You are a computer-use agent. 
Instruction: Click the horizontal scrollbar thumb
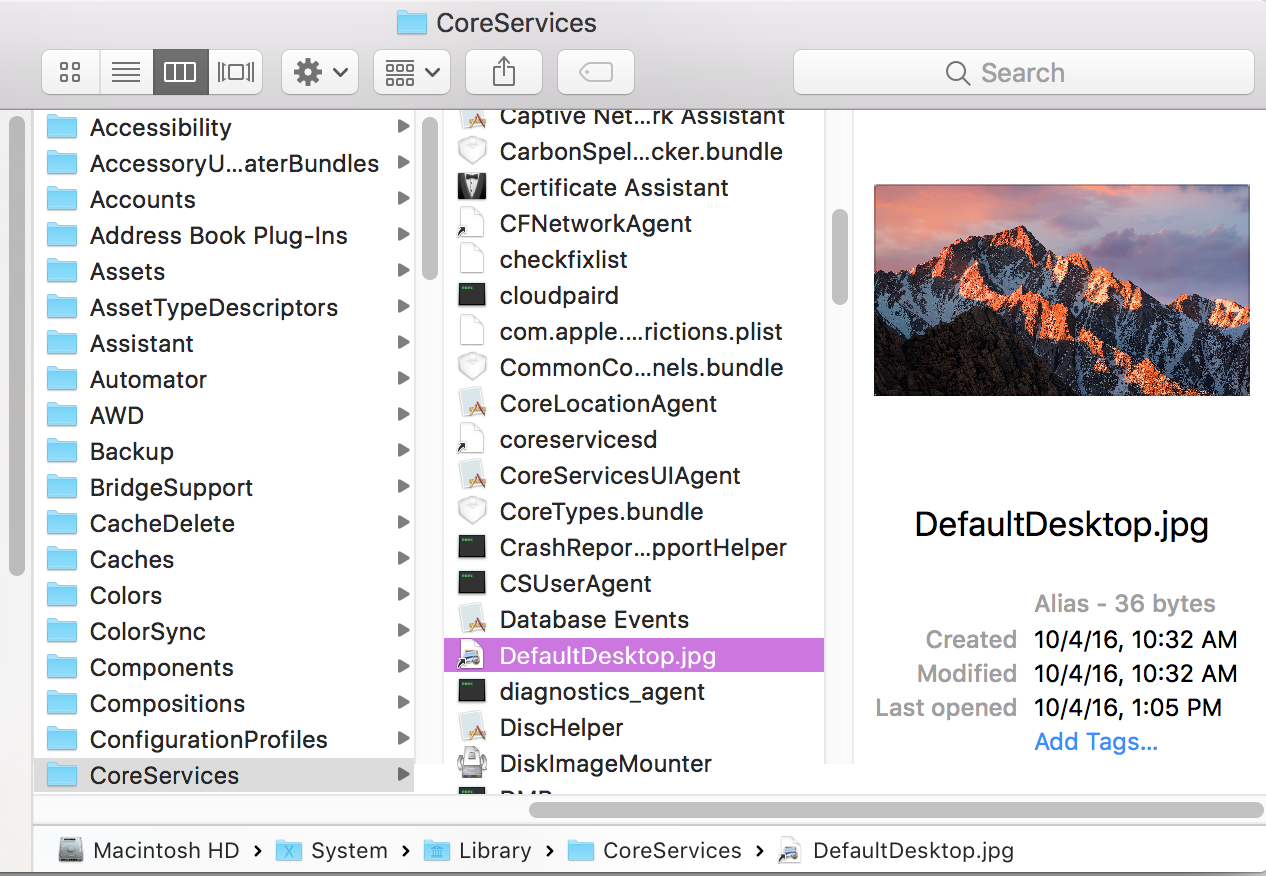(896, 809)
